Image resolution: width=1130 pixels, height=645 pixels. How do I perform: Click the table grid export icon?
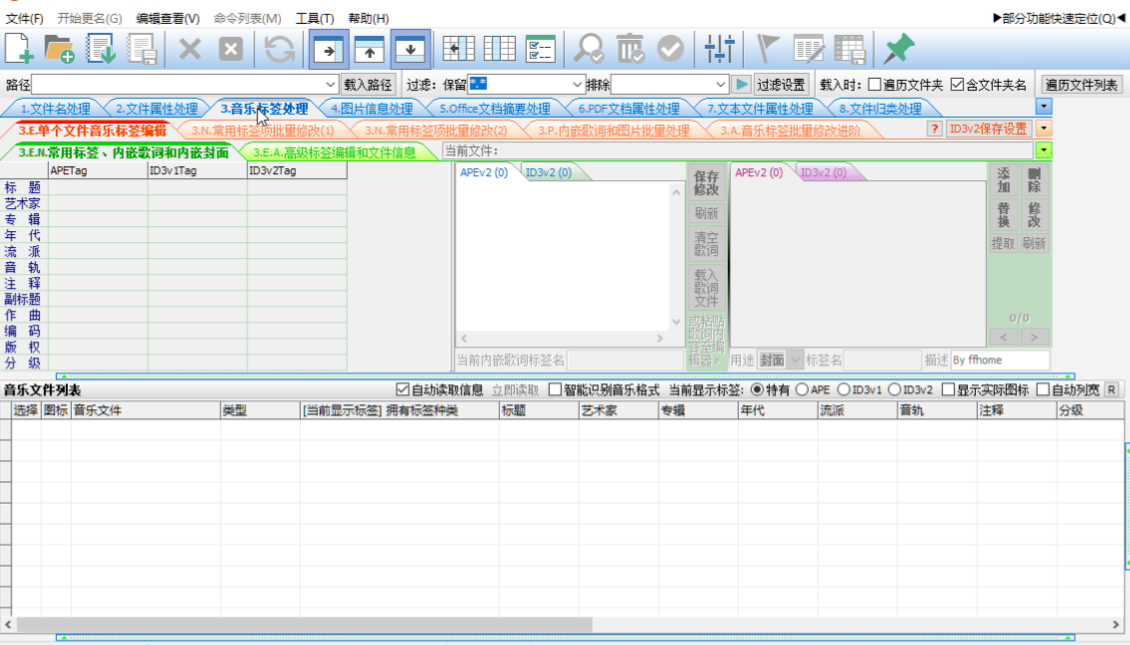[x=850, y=49]
